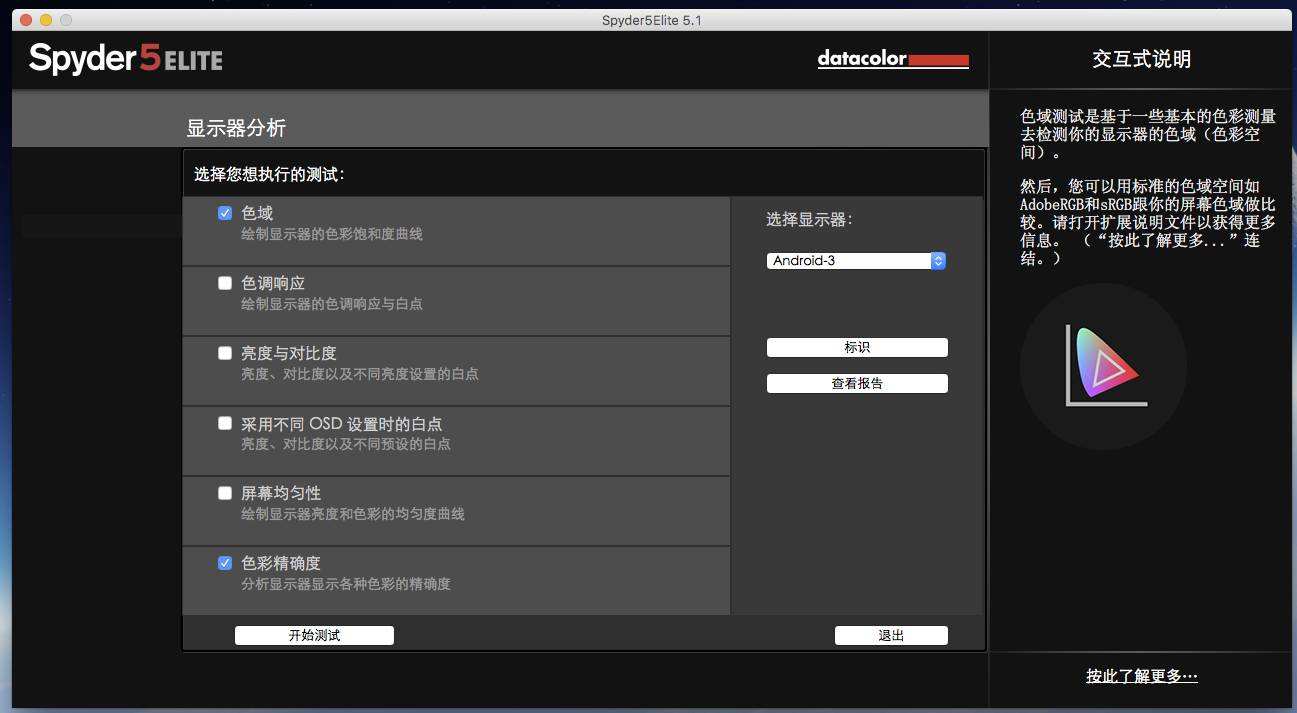Screen dimensions: 1297x713
Task: Enable the 色调响应 checkbox
Action: click(x=225, y=283)
